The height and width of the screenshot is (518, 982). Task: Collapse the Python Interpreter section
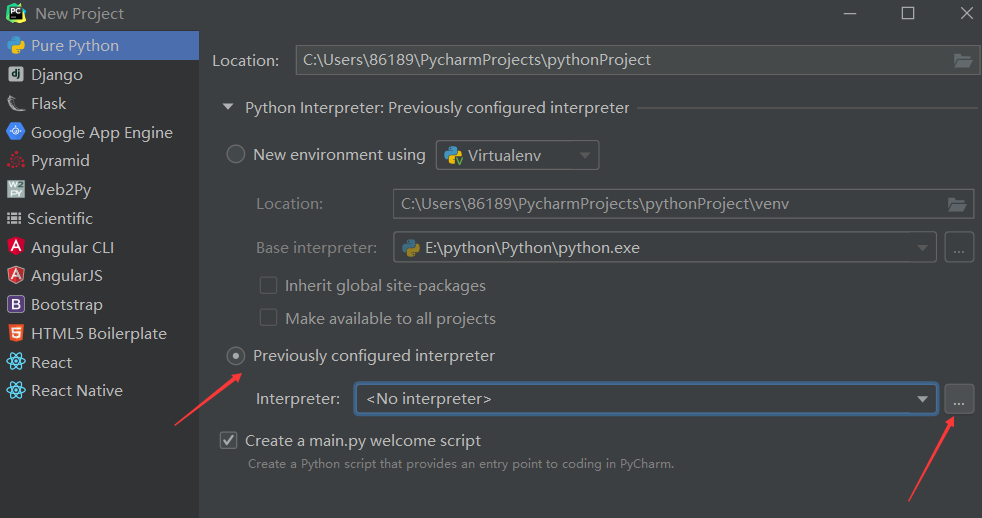(229, 108)
